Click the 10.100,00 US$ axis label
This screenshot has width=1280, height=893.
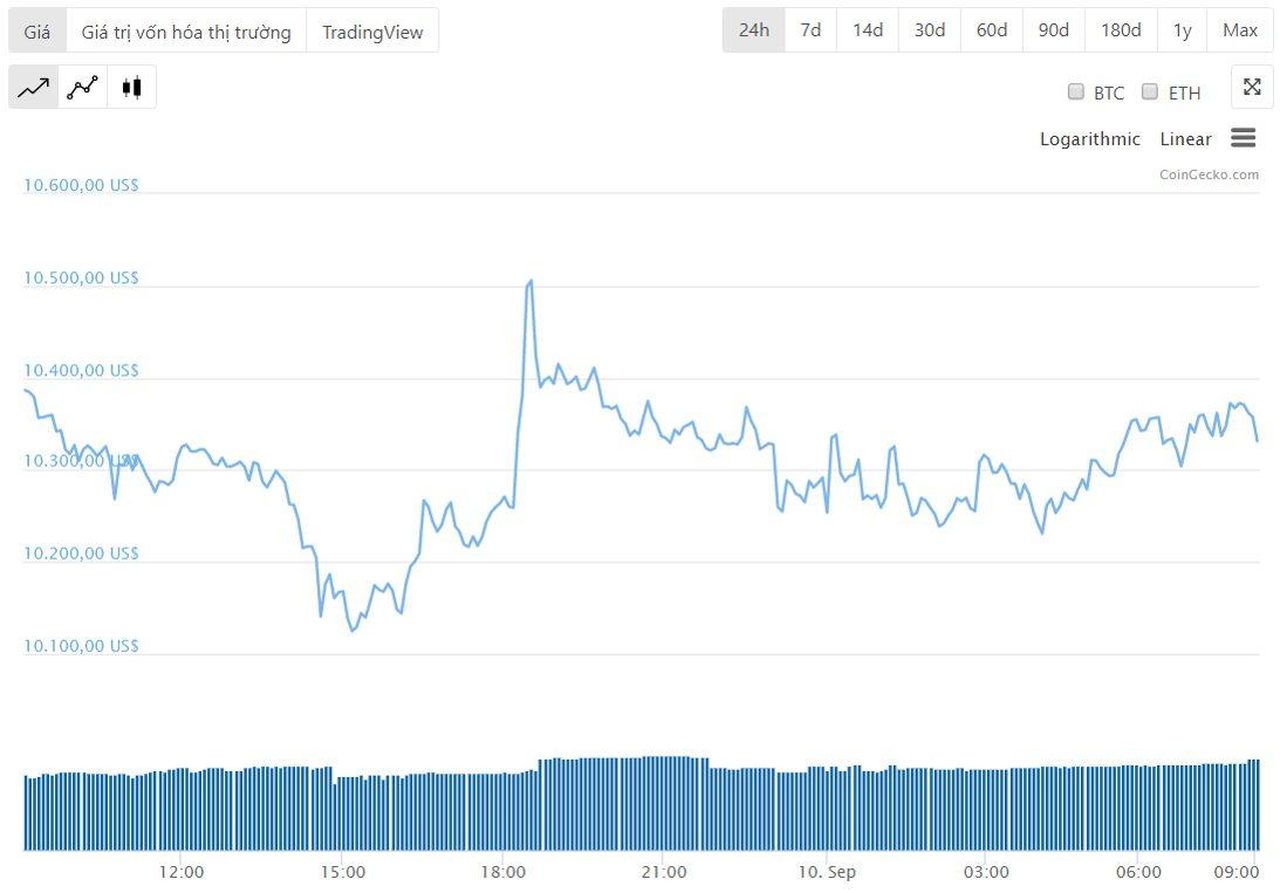click(81, 646)
